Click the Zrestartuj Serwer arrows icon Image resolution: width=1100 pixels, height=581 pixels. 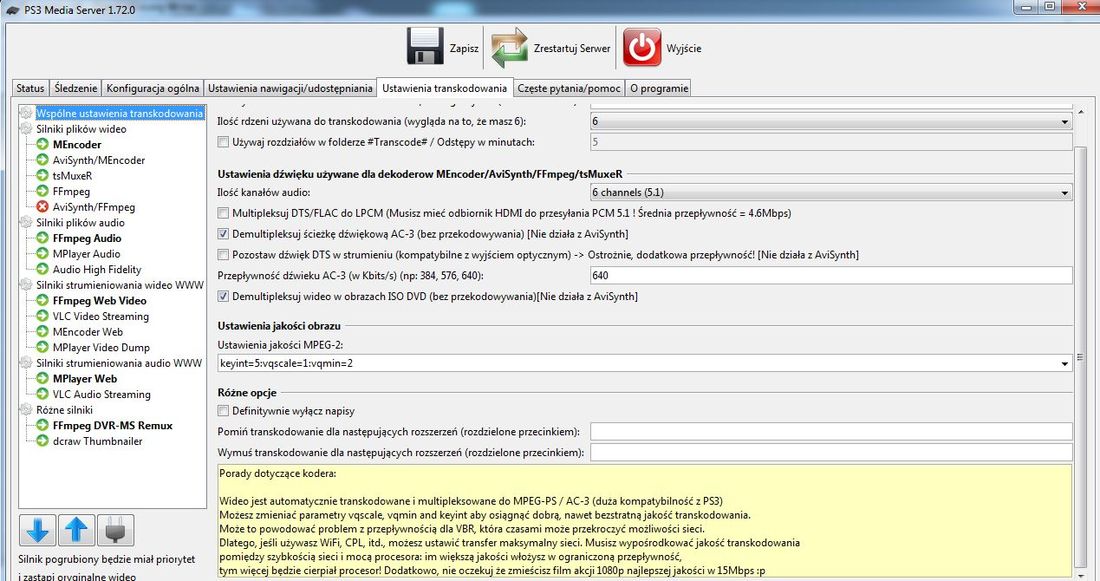509,48
